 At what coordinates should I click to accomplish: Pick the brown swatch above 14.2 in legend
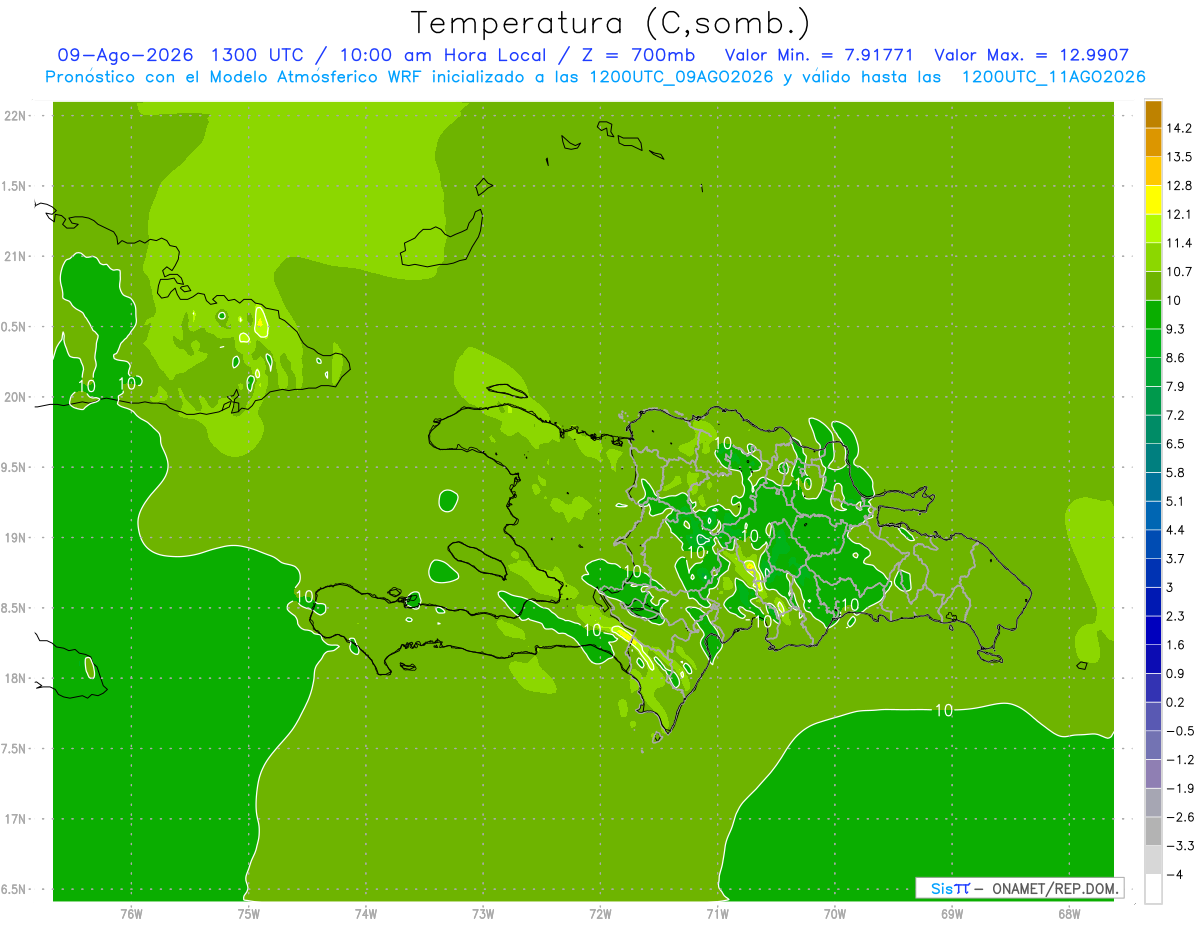(1153, 113)
